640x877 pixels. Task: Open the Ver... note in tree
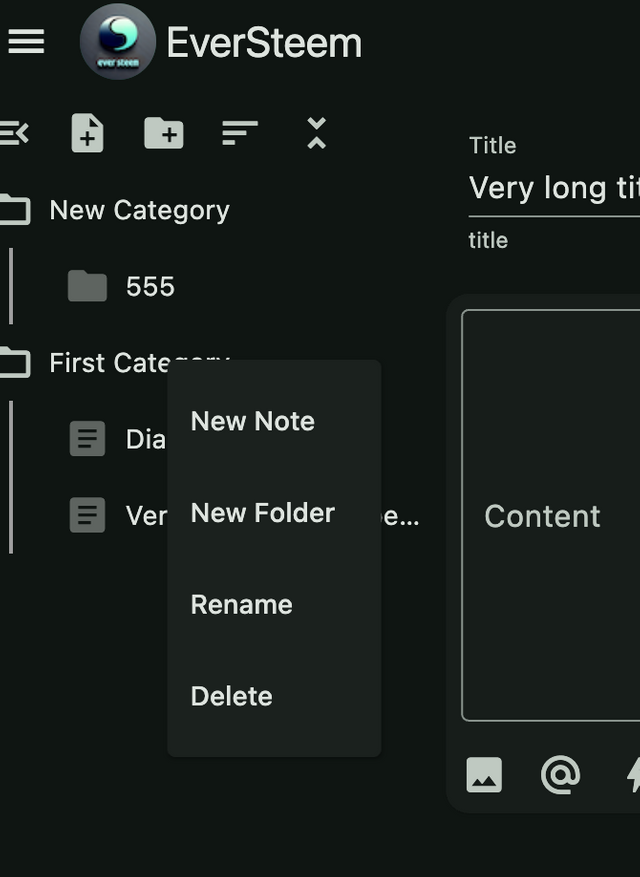(x=117, y=515)
